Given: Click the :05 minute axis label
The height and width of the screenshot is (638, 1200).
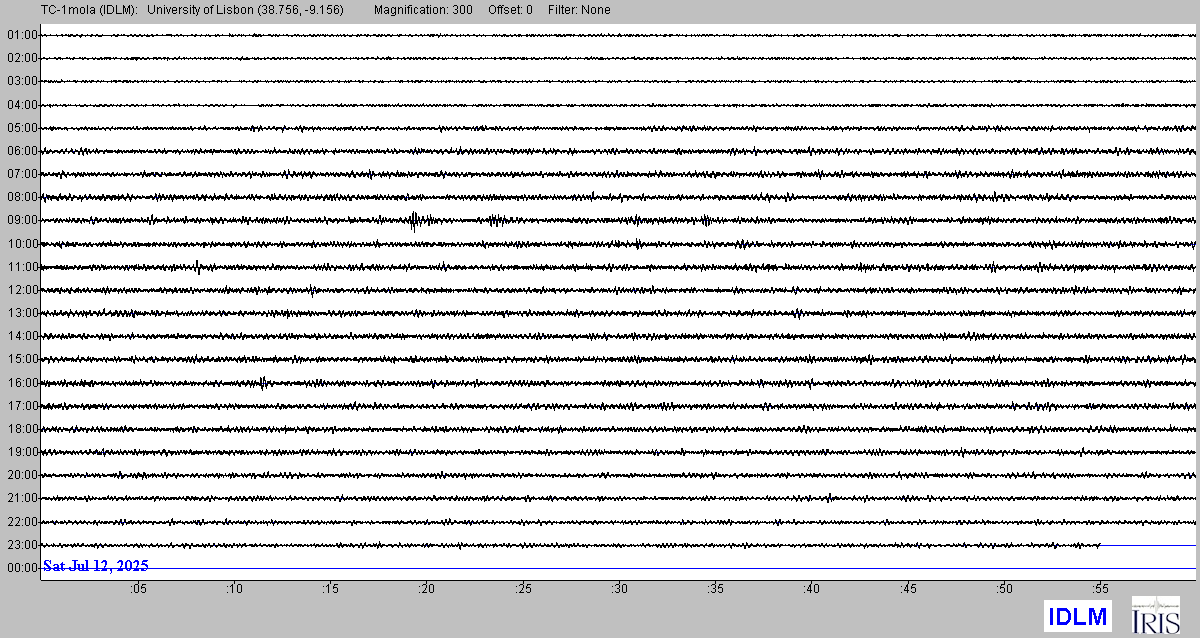Looking at the screenshot, I should click(x=137, y=589).
